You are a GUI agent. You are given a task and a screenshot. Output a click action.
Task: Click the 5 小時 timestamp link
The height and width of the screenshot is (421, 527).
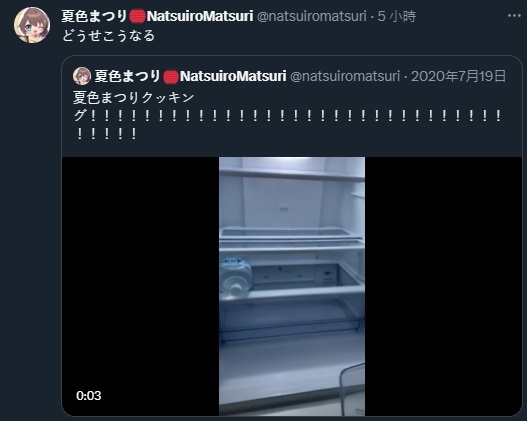pos(397,16)
